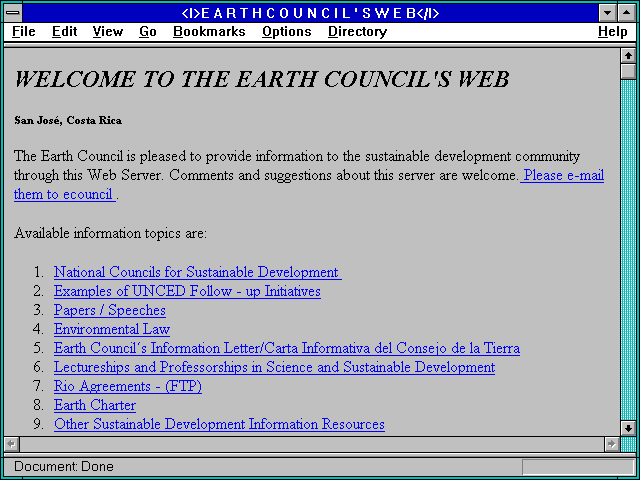Open the Rio Agreements - (FTP) link
Image resolution: width=640 pixels, height=480 pixels.
(128, 386)
